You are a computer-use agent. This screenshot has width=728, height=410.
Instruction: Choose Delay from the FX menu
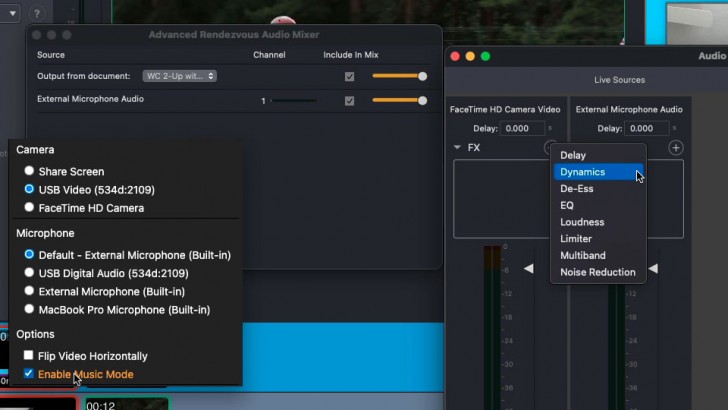pyautogui.click(x=598, y=155)
